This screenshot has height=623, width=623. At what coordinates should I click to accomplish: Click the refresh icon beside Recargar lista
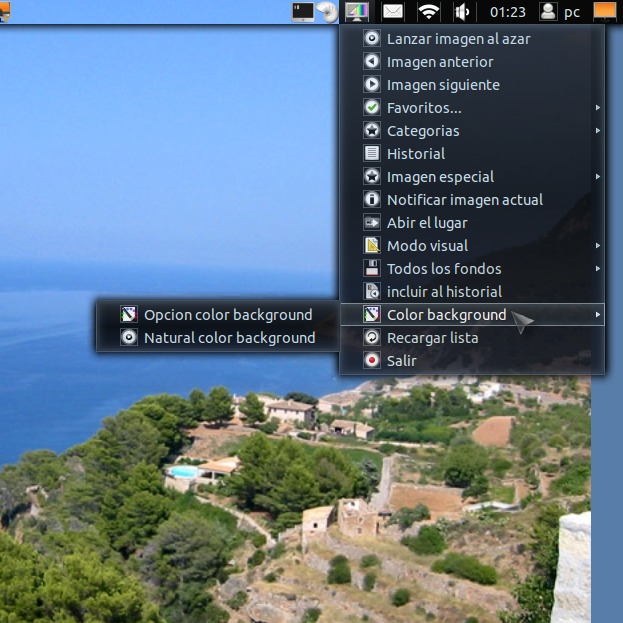[372, 338]
